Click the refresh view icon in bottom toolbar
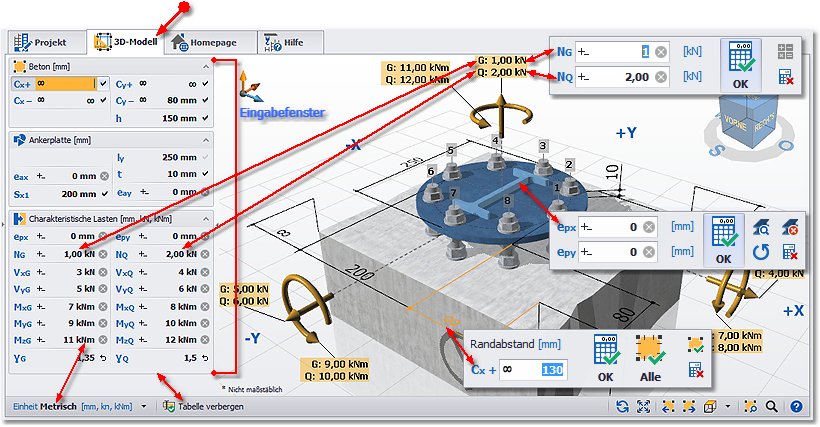This screenshot has width=820, height=427. click(x=622, y=406)
